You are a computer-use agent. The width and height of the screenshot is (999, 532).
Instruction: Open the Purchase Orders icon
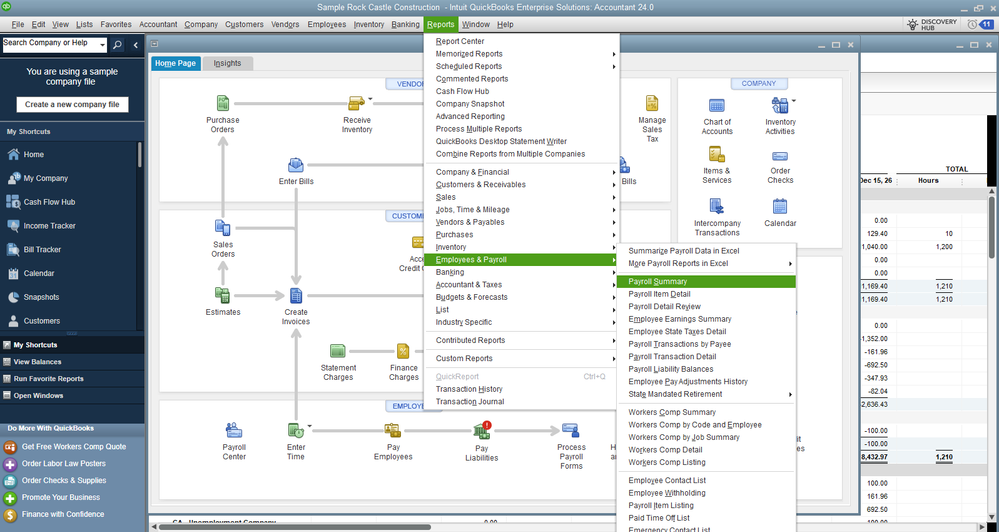pos(222,103)
